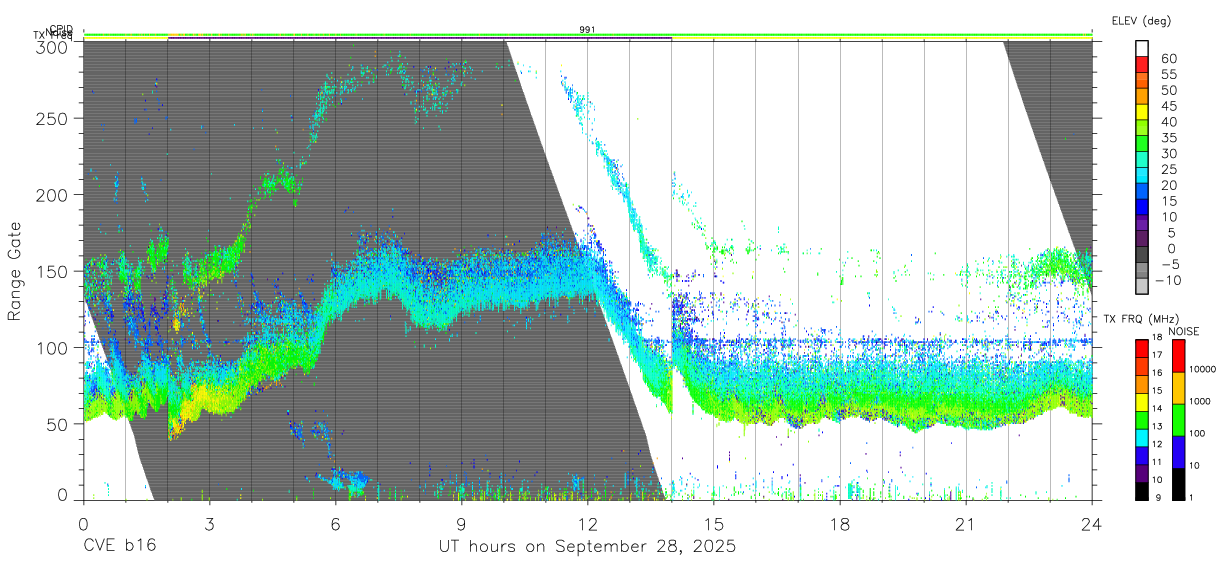Click the x-axis tick label '3'
The height and width of the screenshot is (567, 1228).
tap(209, 524)
